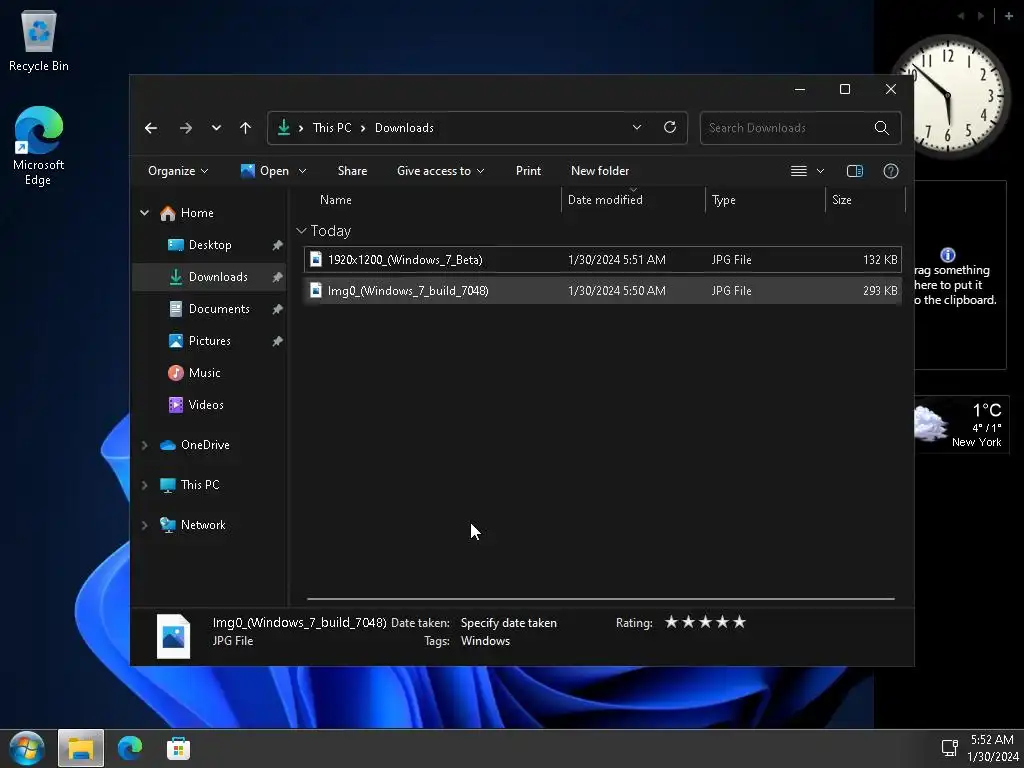Open the Start menu orb
The image size is (1024, 768).
coord(27,748)
